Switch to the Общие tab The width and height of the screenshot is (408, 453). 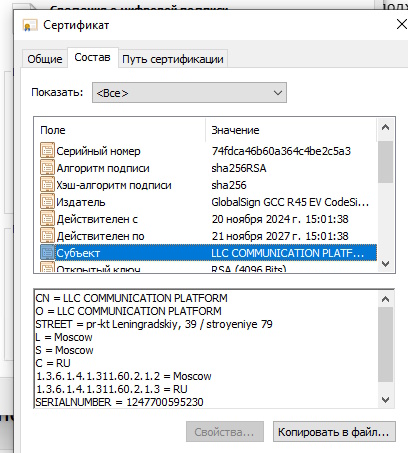45,59
